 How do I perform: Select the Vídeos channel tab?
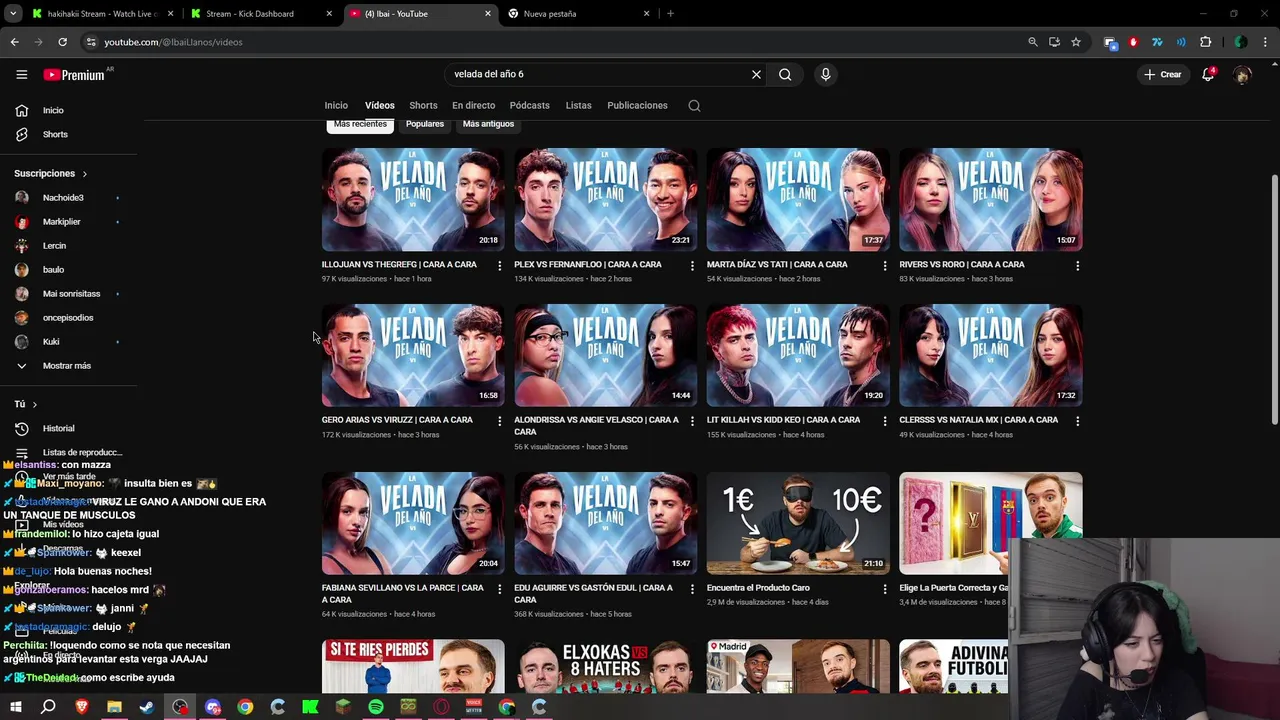379,105
